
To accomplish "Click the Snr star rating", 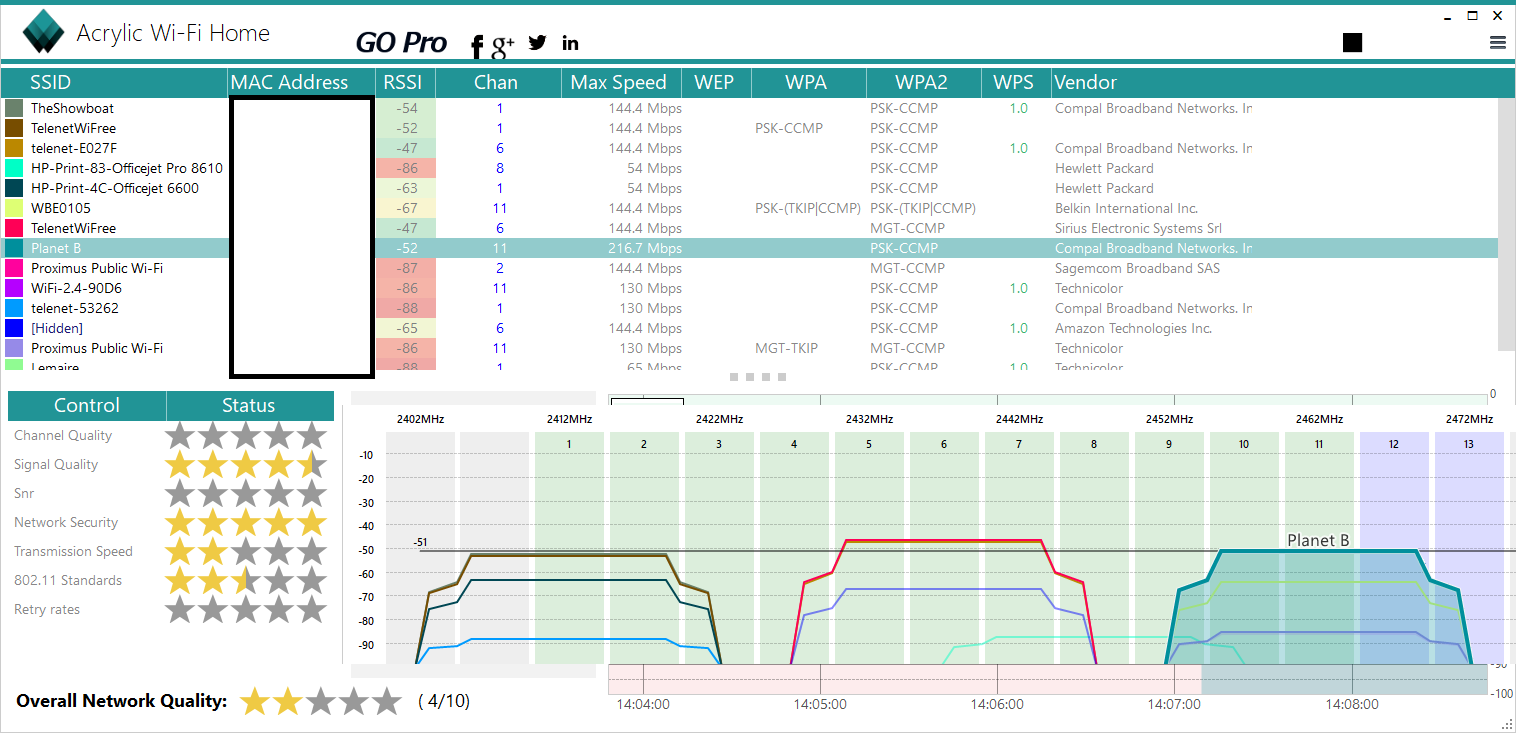I will point(246,493).
